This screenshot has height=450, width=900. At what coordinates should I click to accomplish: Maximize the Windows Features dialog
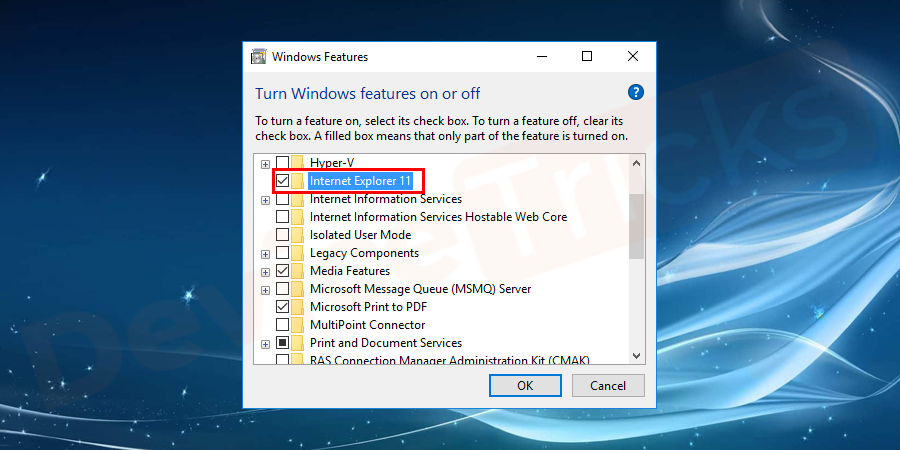point(587,56)
